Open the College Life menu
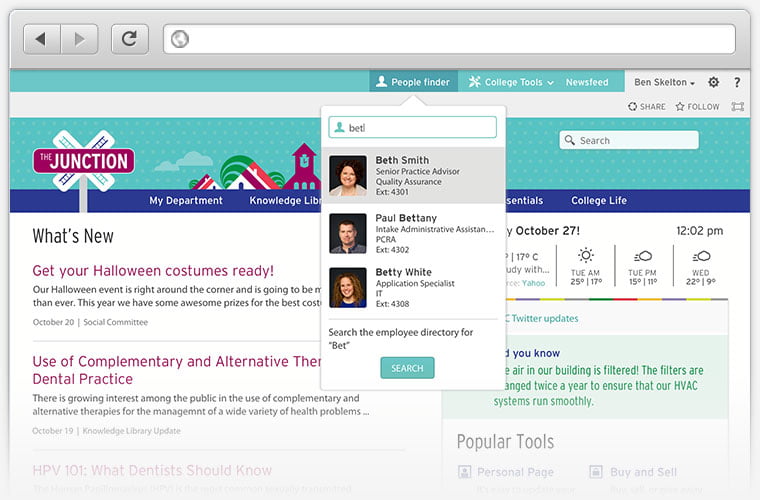This screenshot has height=500, width=760. click(x=599, y=201)
